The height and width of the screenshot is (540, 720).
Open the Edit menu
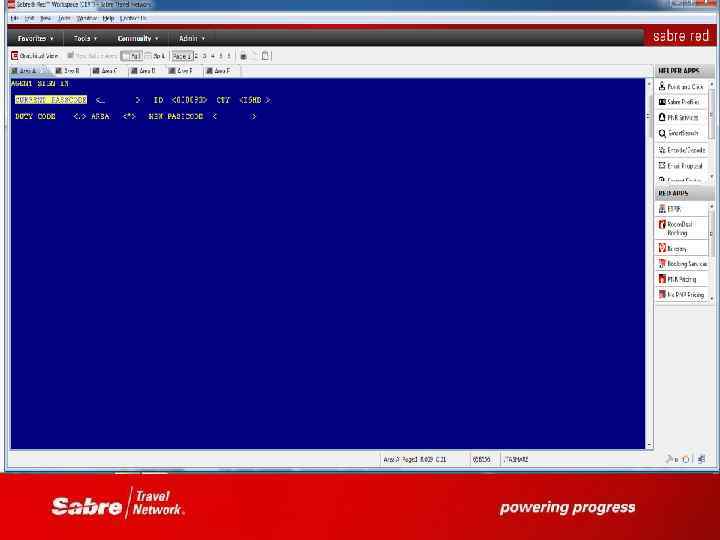(29, 18)
